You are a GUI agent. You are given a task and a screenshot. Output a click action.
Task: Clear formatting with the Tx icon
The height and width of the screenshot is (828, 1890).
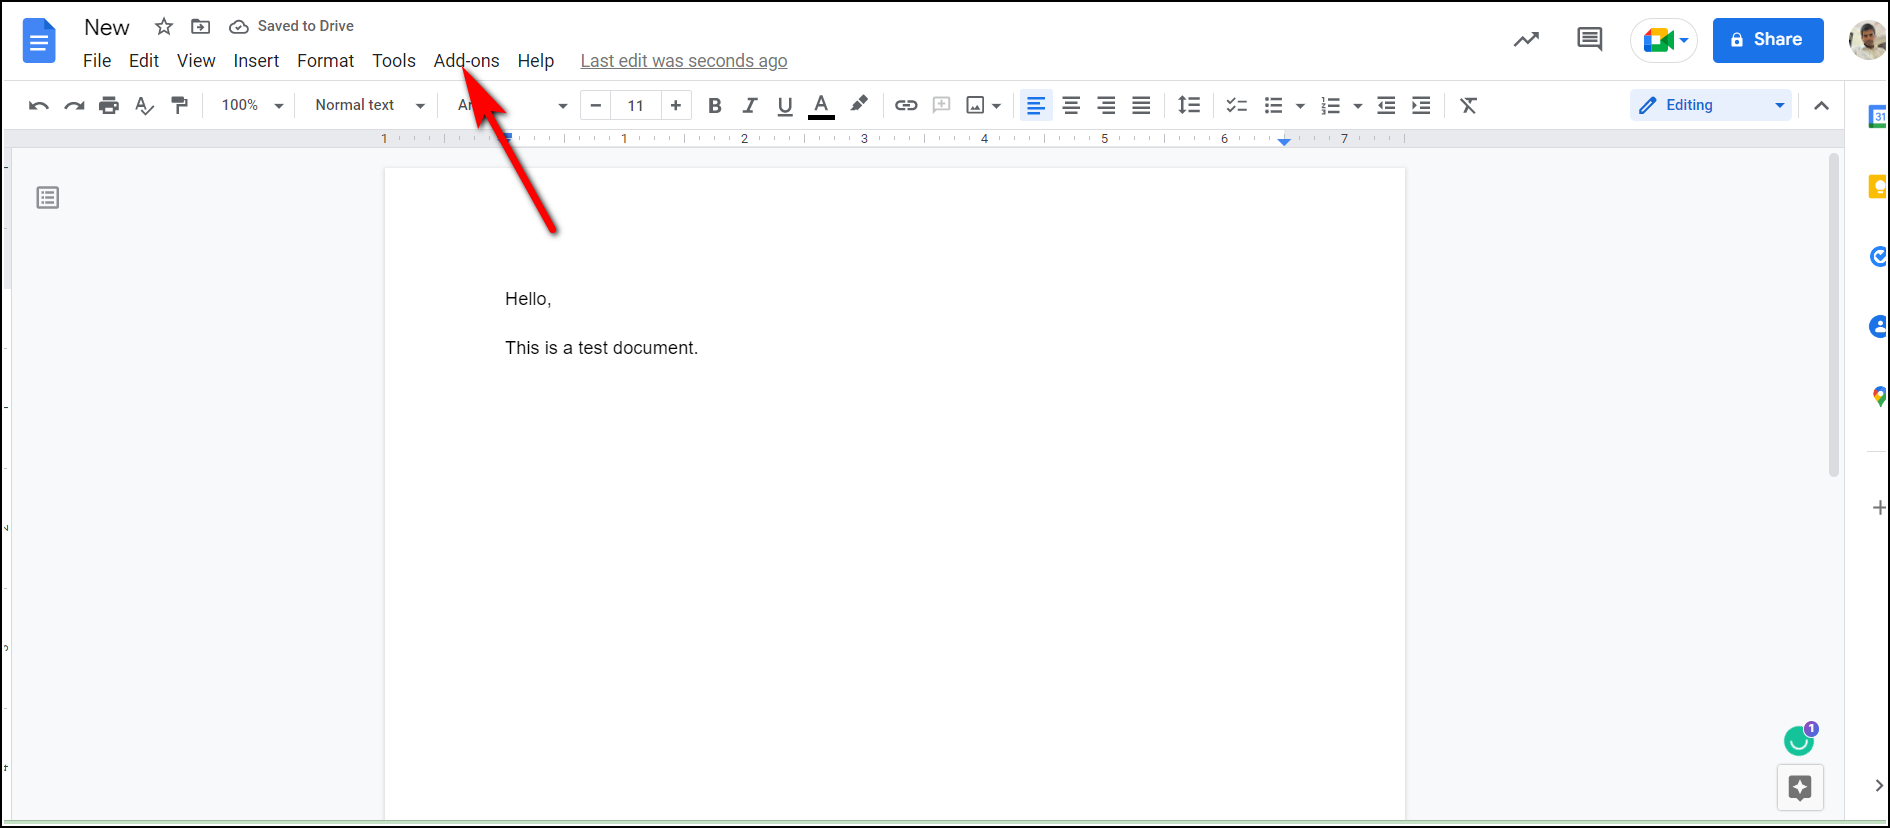pyautogui.click(x=1468, y=105)
